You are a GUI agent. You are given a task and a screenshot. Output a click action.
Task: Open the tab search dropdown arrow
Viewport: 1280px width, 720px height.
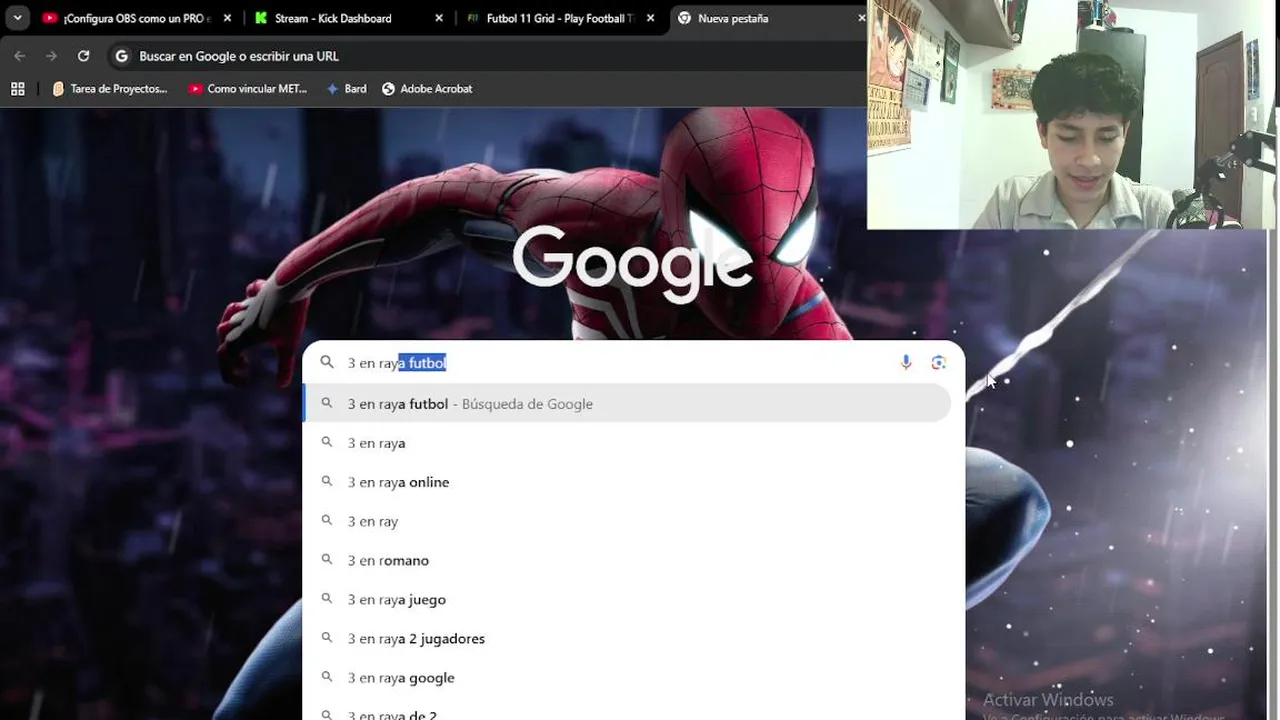(17, 18)
